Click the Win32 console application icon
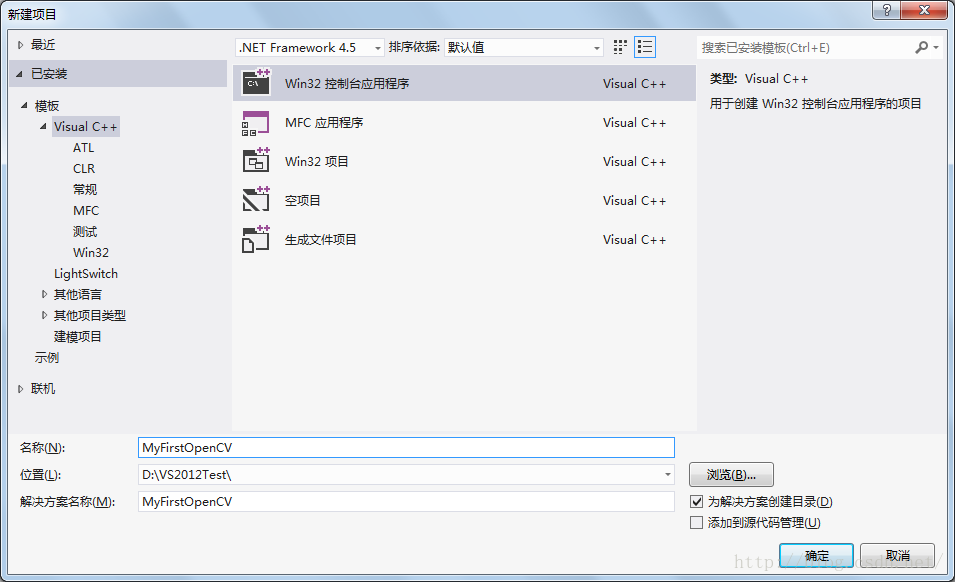955x582 pixels. point(256,83)
